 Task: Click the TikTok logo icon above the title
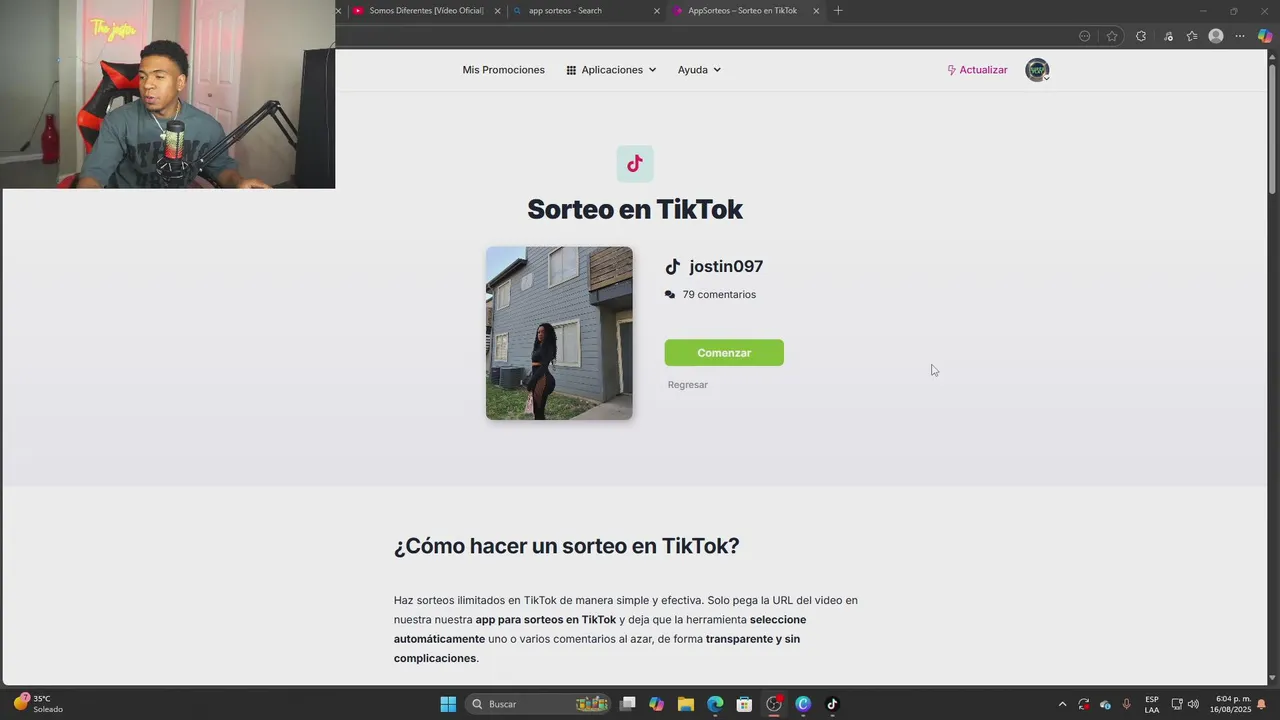click(x=635, y=164)
